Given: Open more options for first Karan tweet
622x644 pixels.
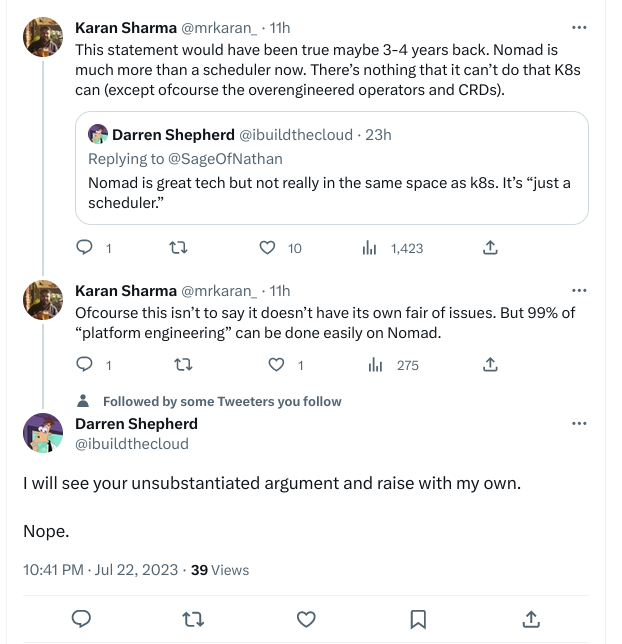Looking at the screenshot, I should coord(579,28).
